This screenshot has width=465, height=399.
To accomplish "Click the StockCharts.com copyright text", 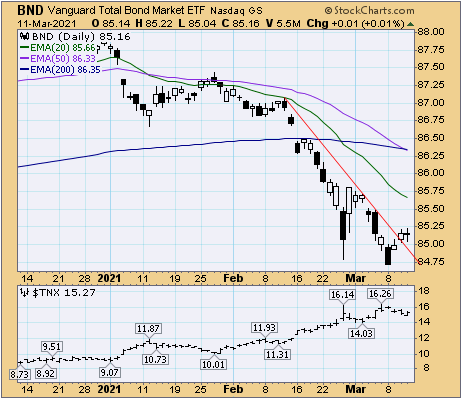I will [x=370, y=11].
